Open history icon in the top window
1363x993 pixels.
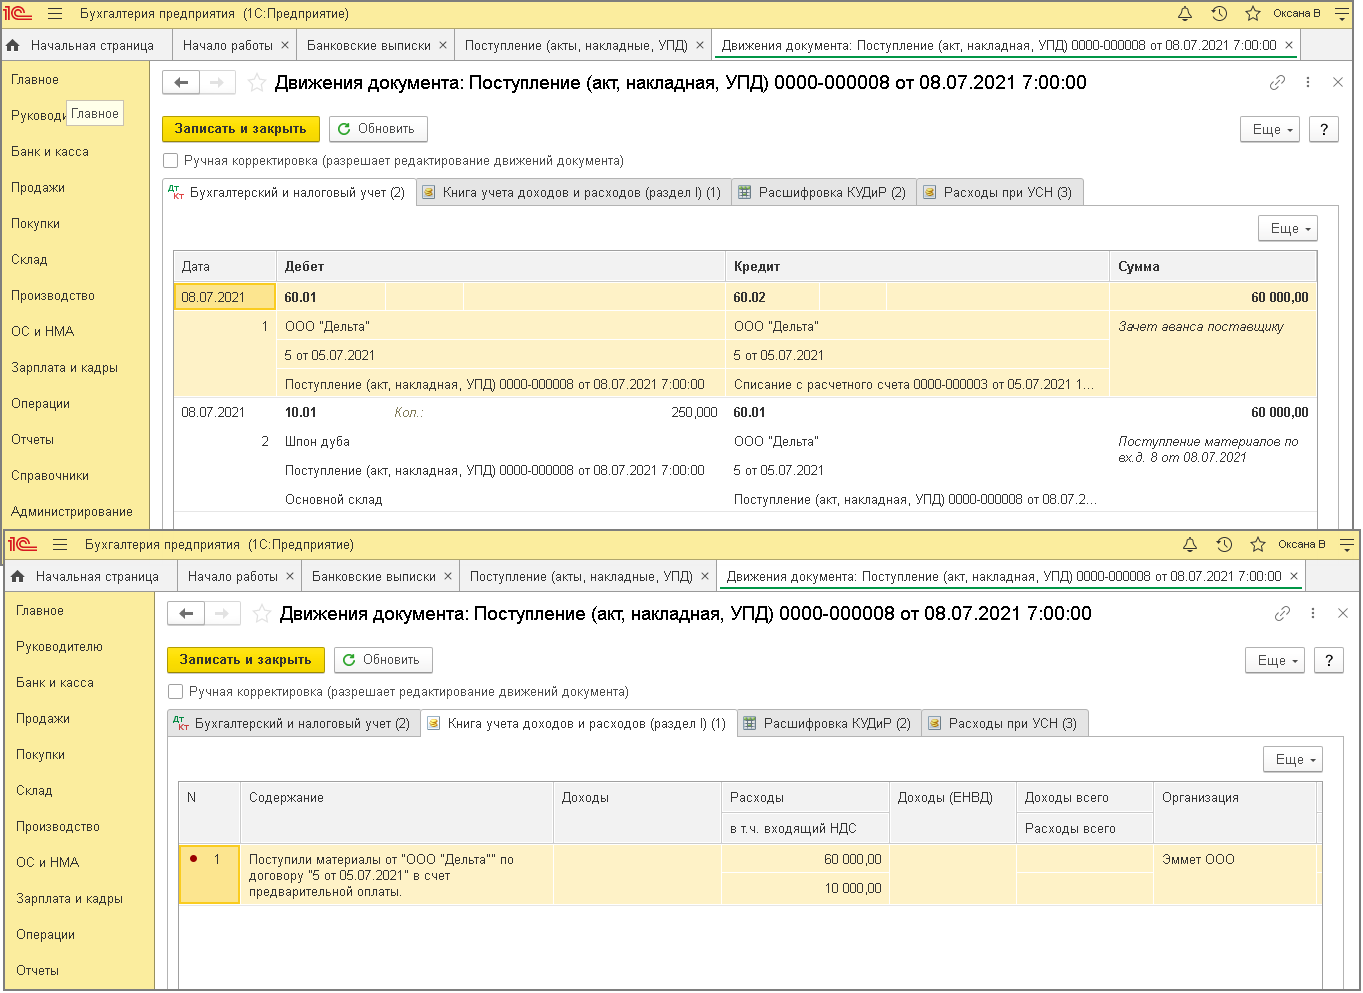1219,14
